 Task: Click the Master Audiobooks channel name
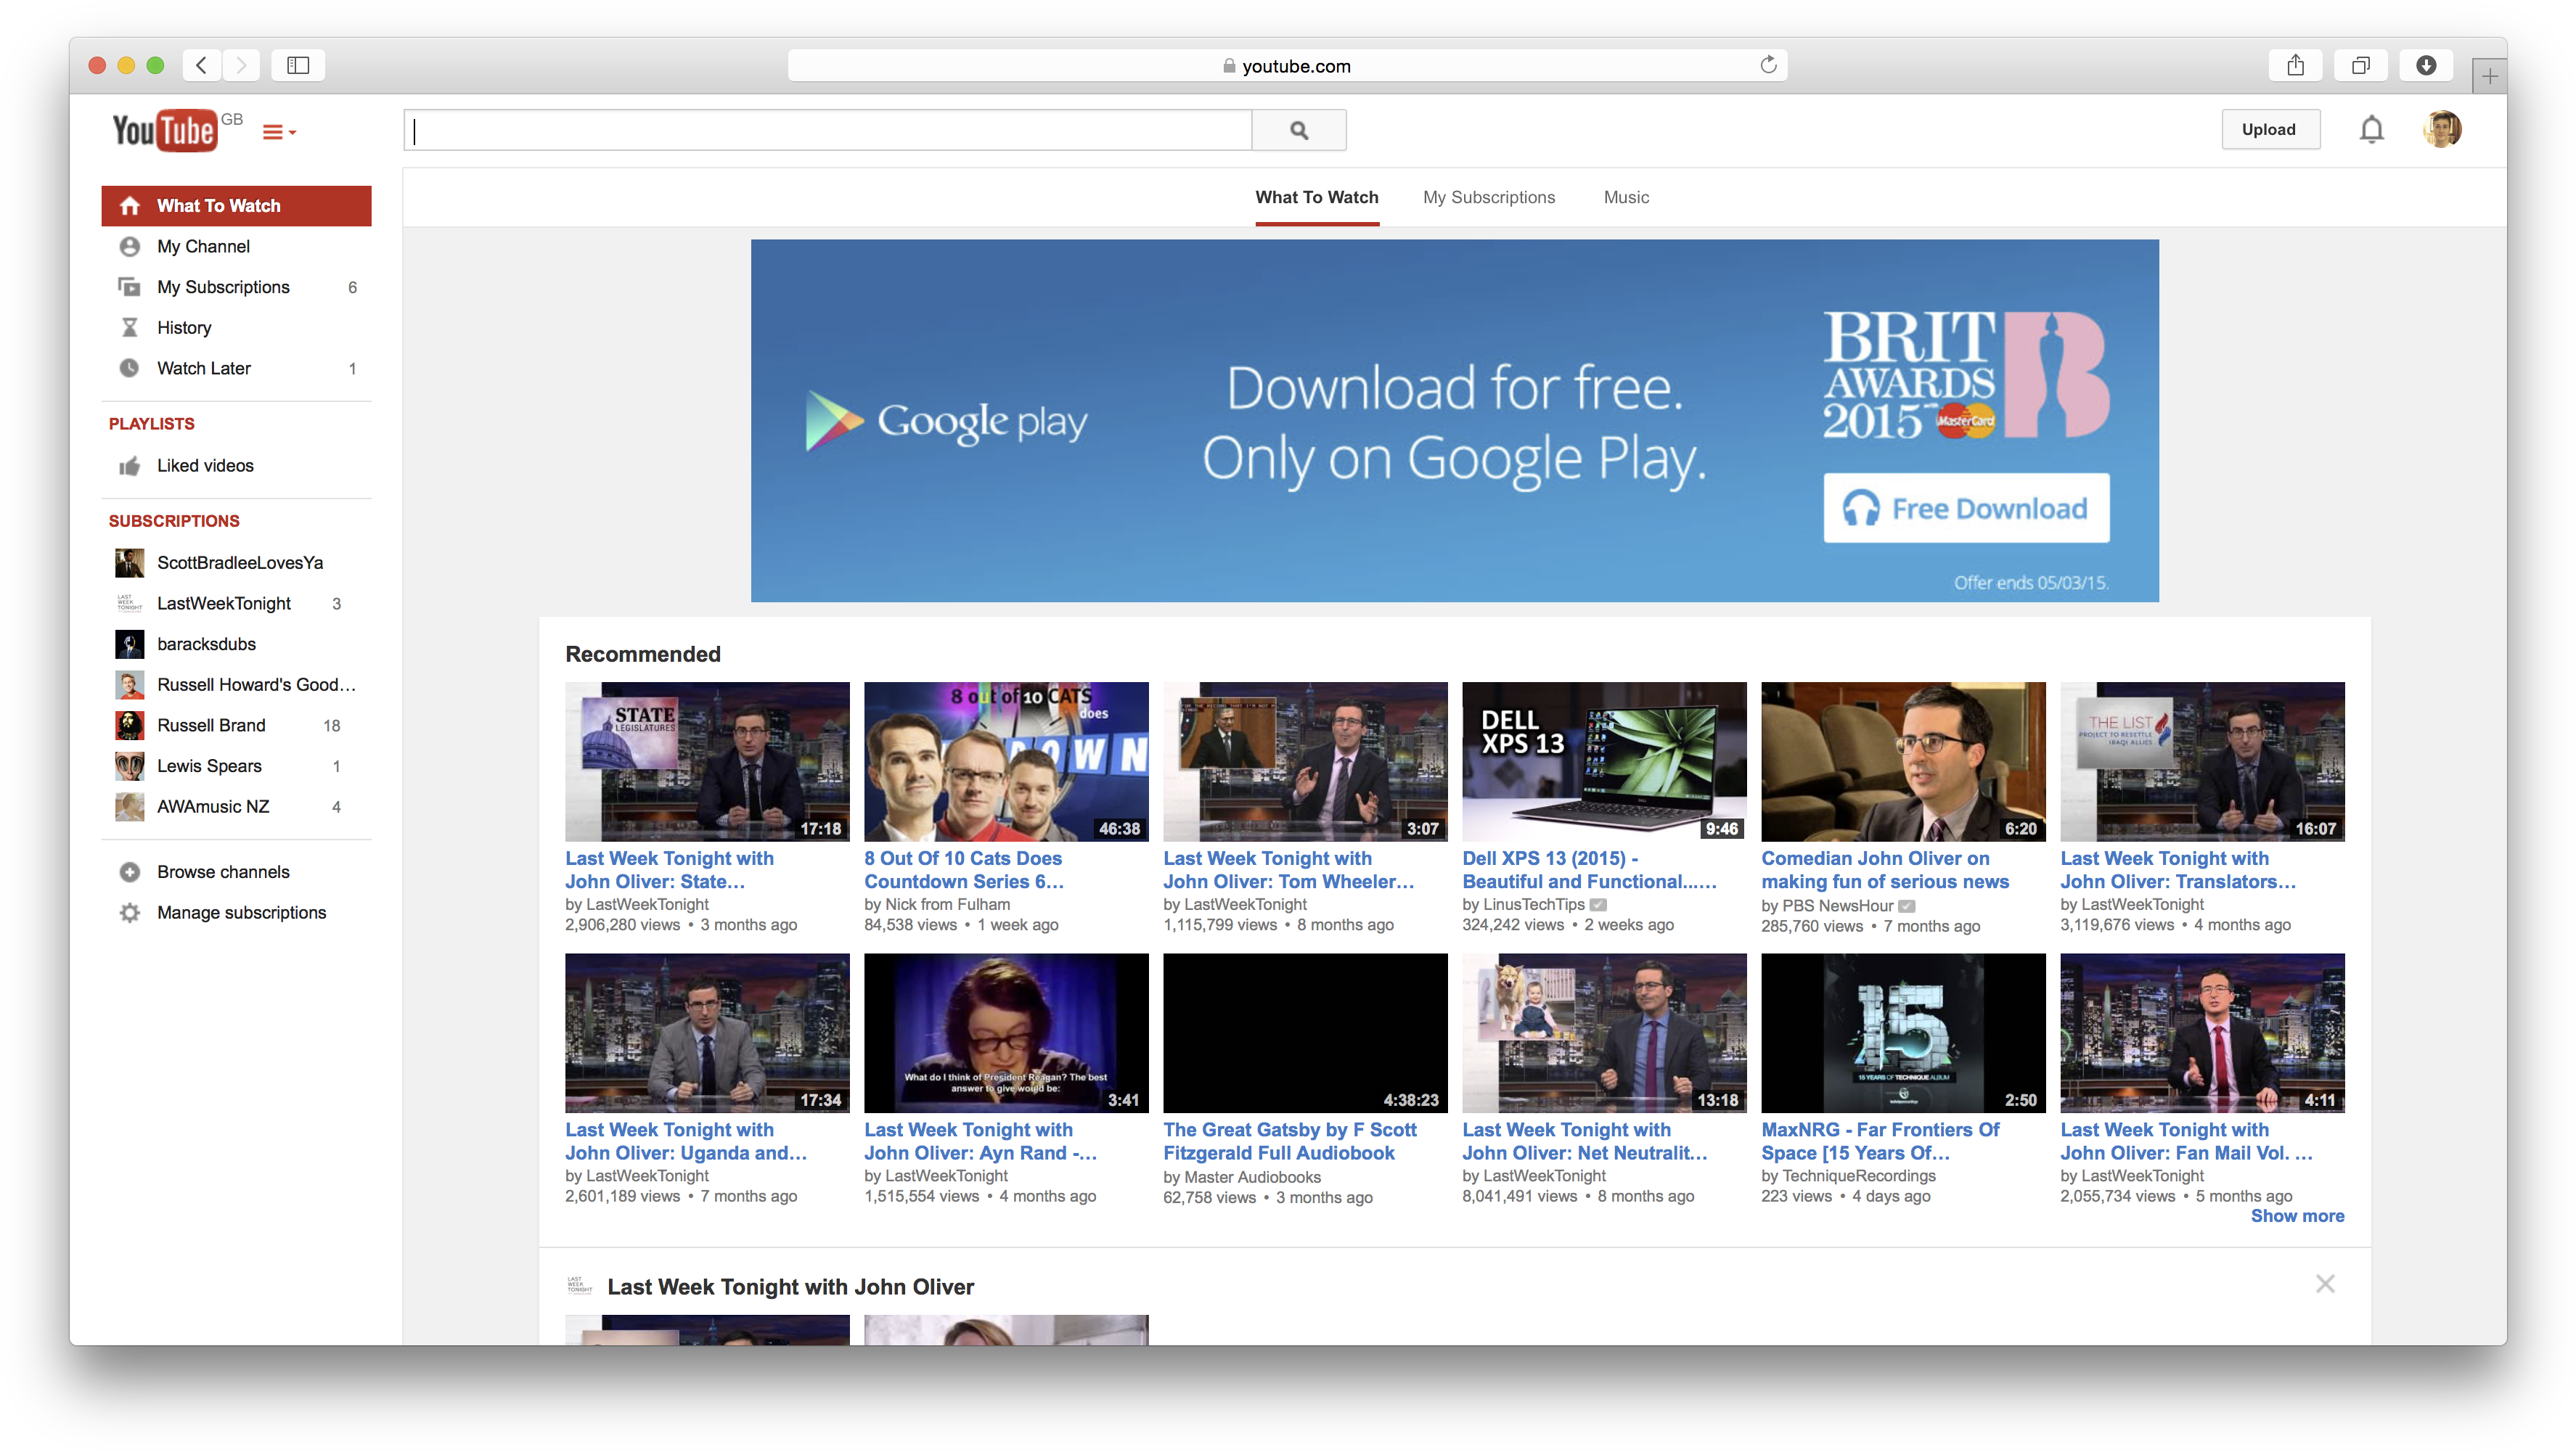1252,1177
